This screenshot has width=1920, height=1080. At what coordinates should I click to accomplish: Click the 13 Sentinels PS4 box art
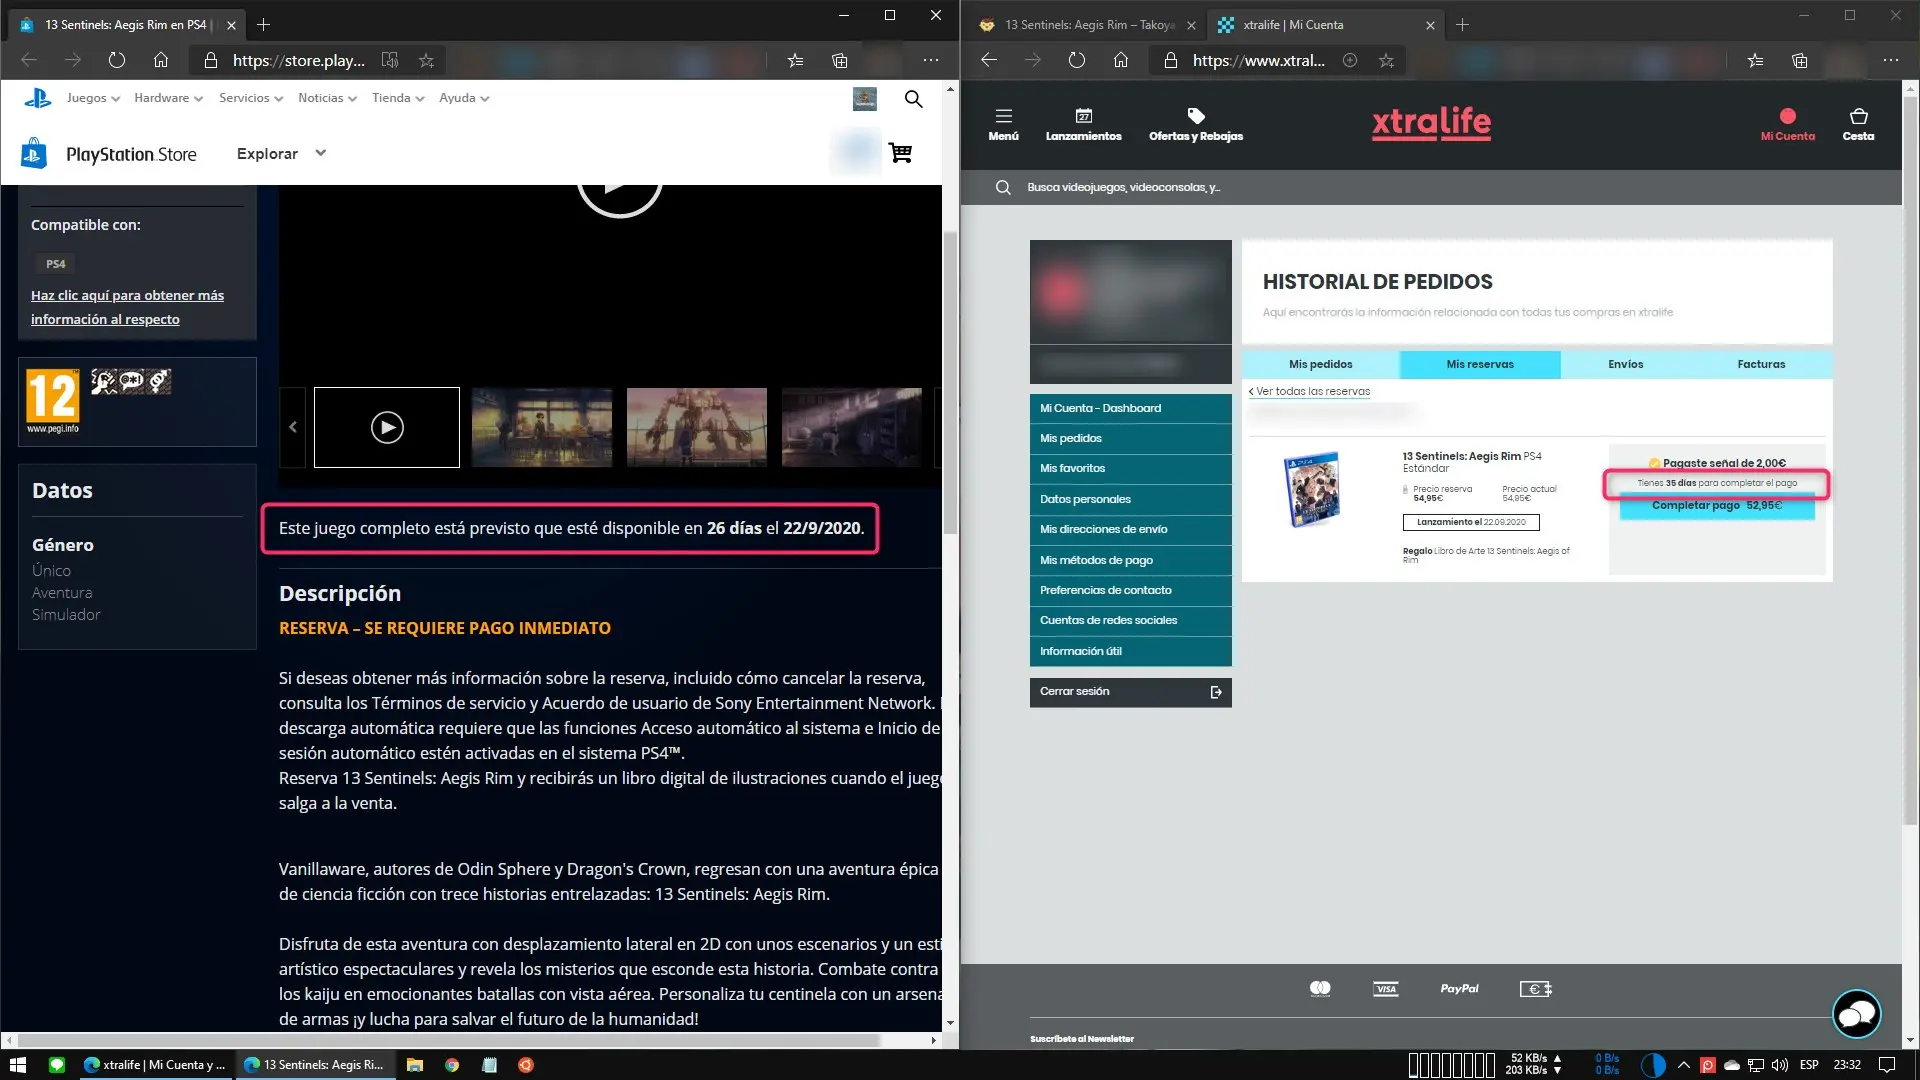(1312, 489)
